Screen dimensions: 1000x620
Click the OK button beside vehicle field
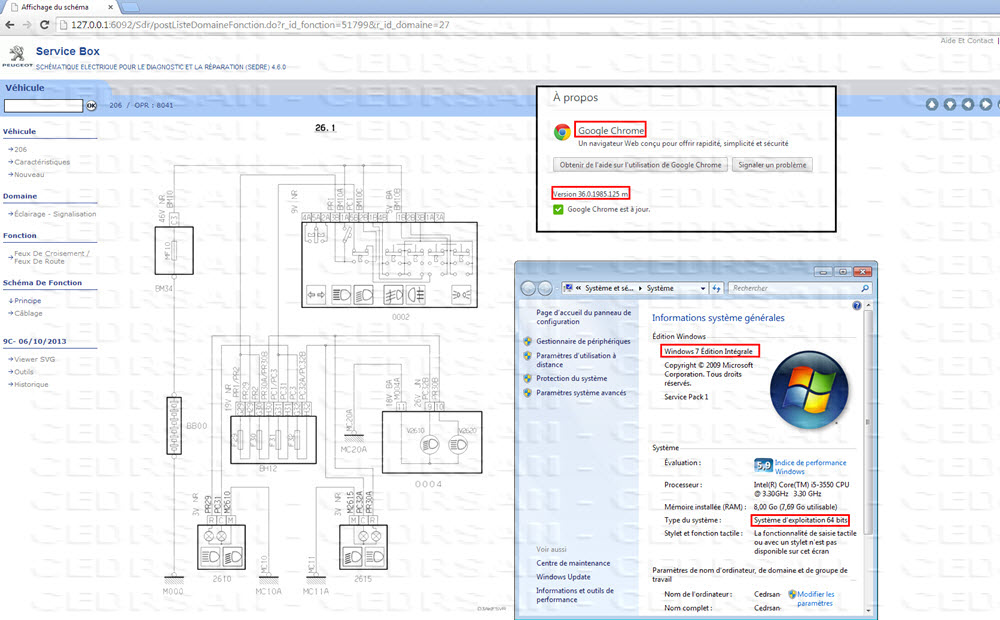coord(91,105)
